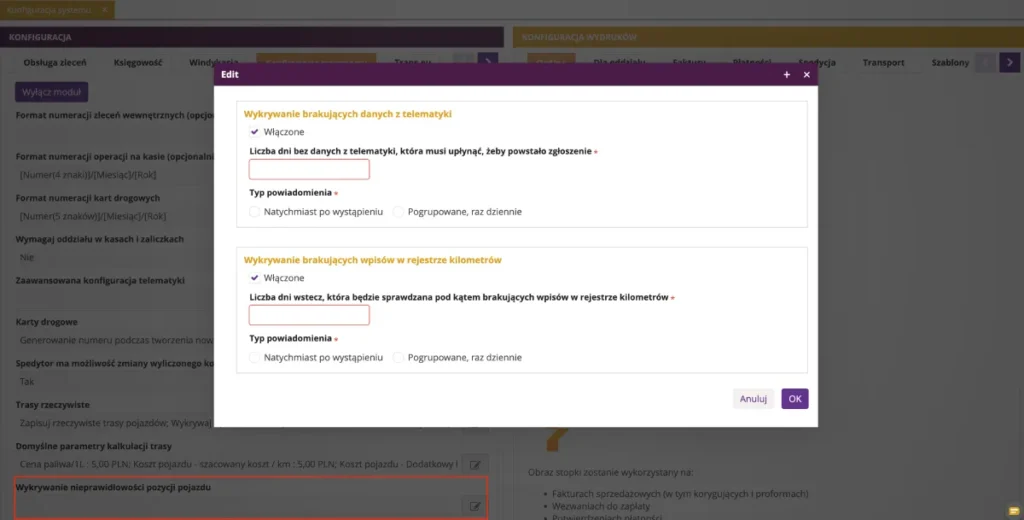The image size is (1024, 520).
Task: Click the plus icon in the Edit dialog header
Action: (787, 75)
